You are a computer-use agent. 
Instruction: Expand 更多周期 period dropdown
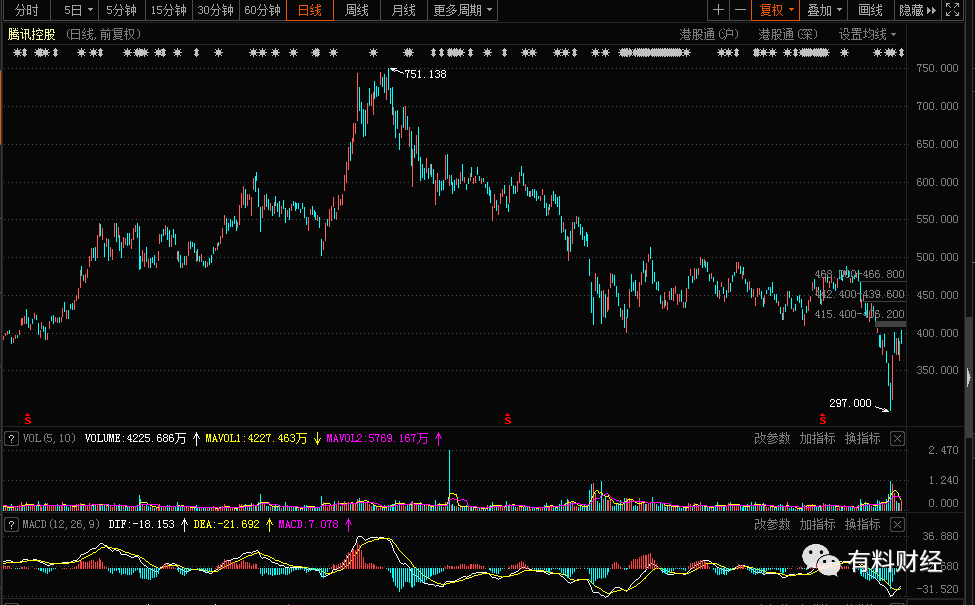[x=463, y=10]
